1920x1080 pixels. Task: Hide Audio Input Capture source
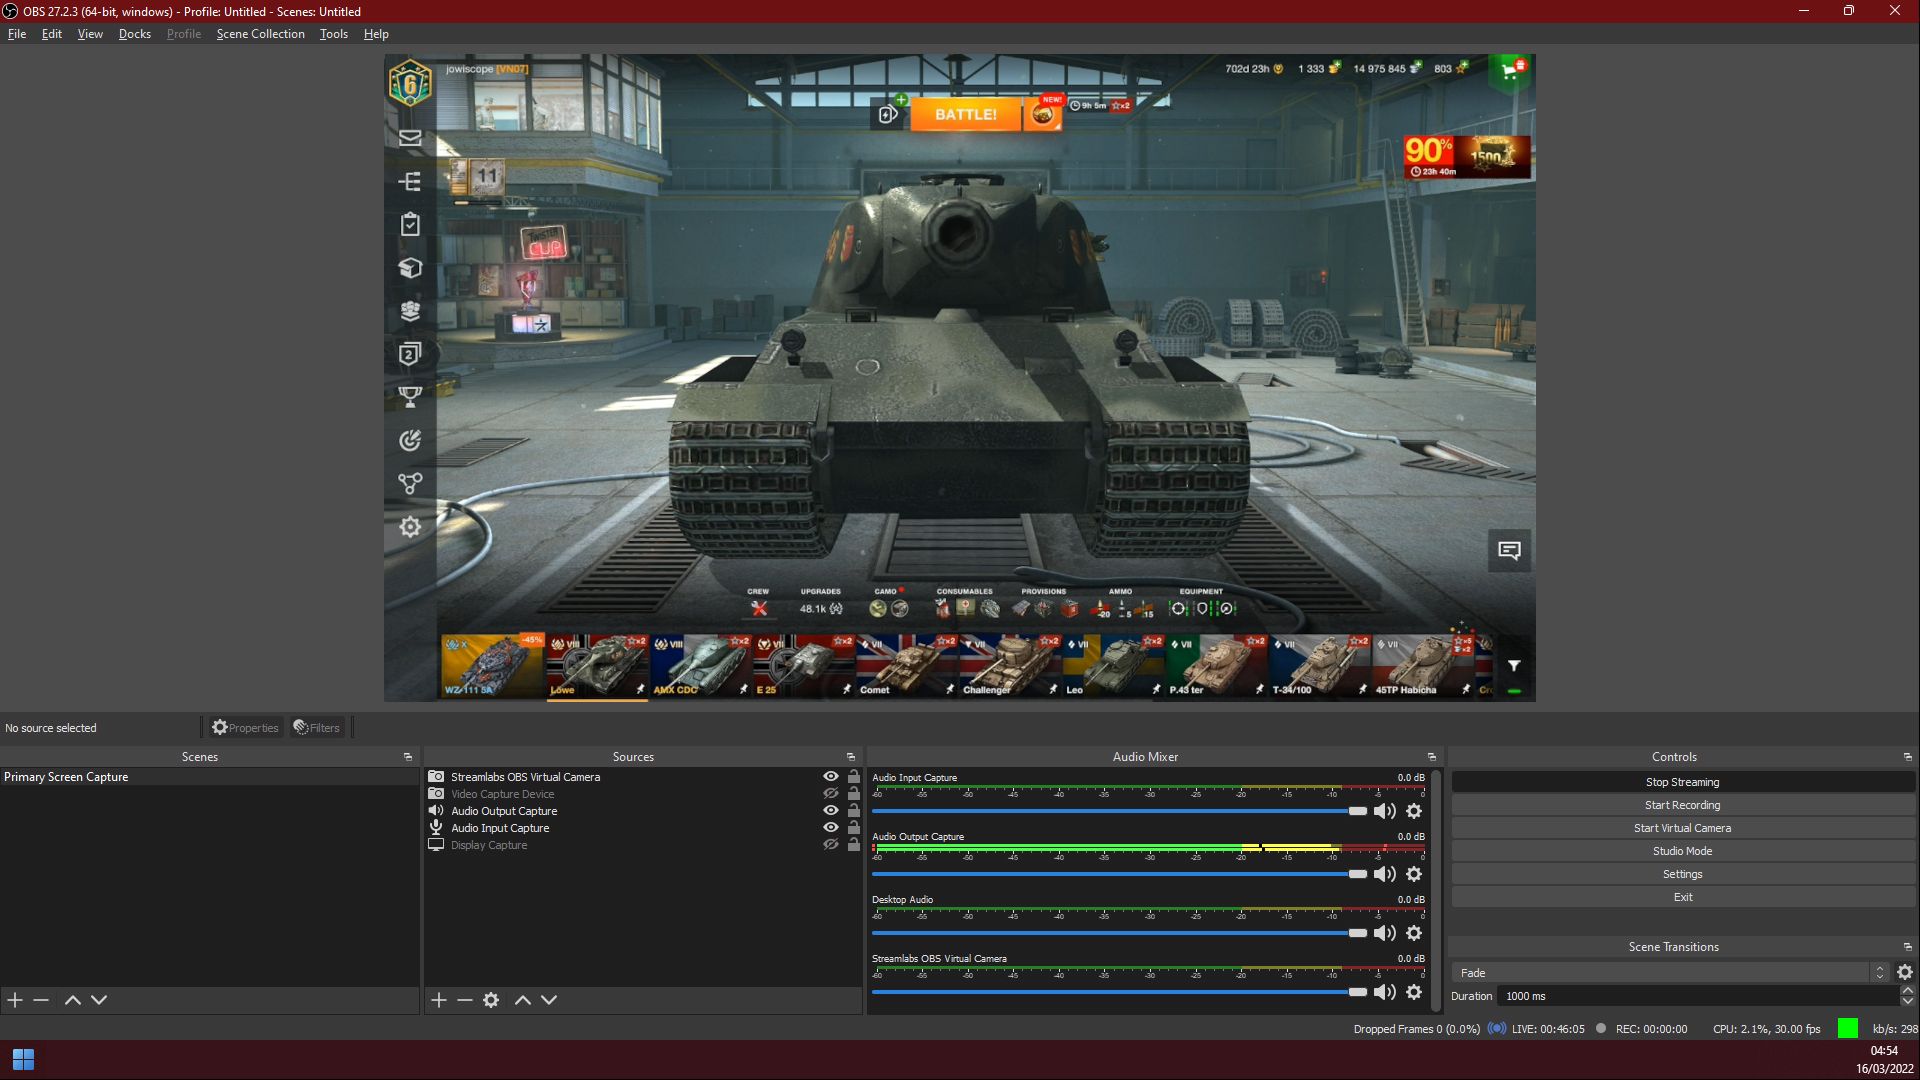(831, 828)
